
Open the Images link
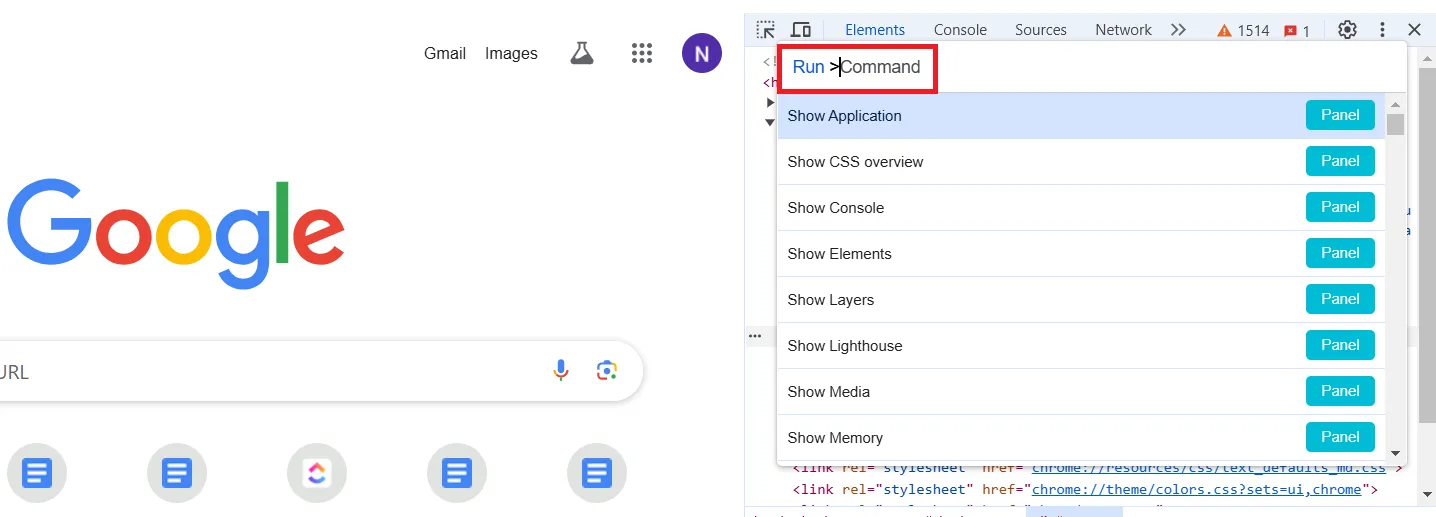(511, 53)
